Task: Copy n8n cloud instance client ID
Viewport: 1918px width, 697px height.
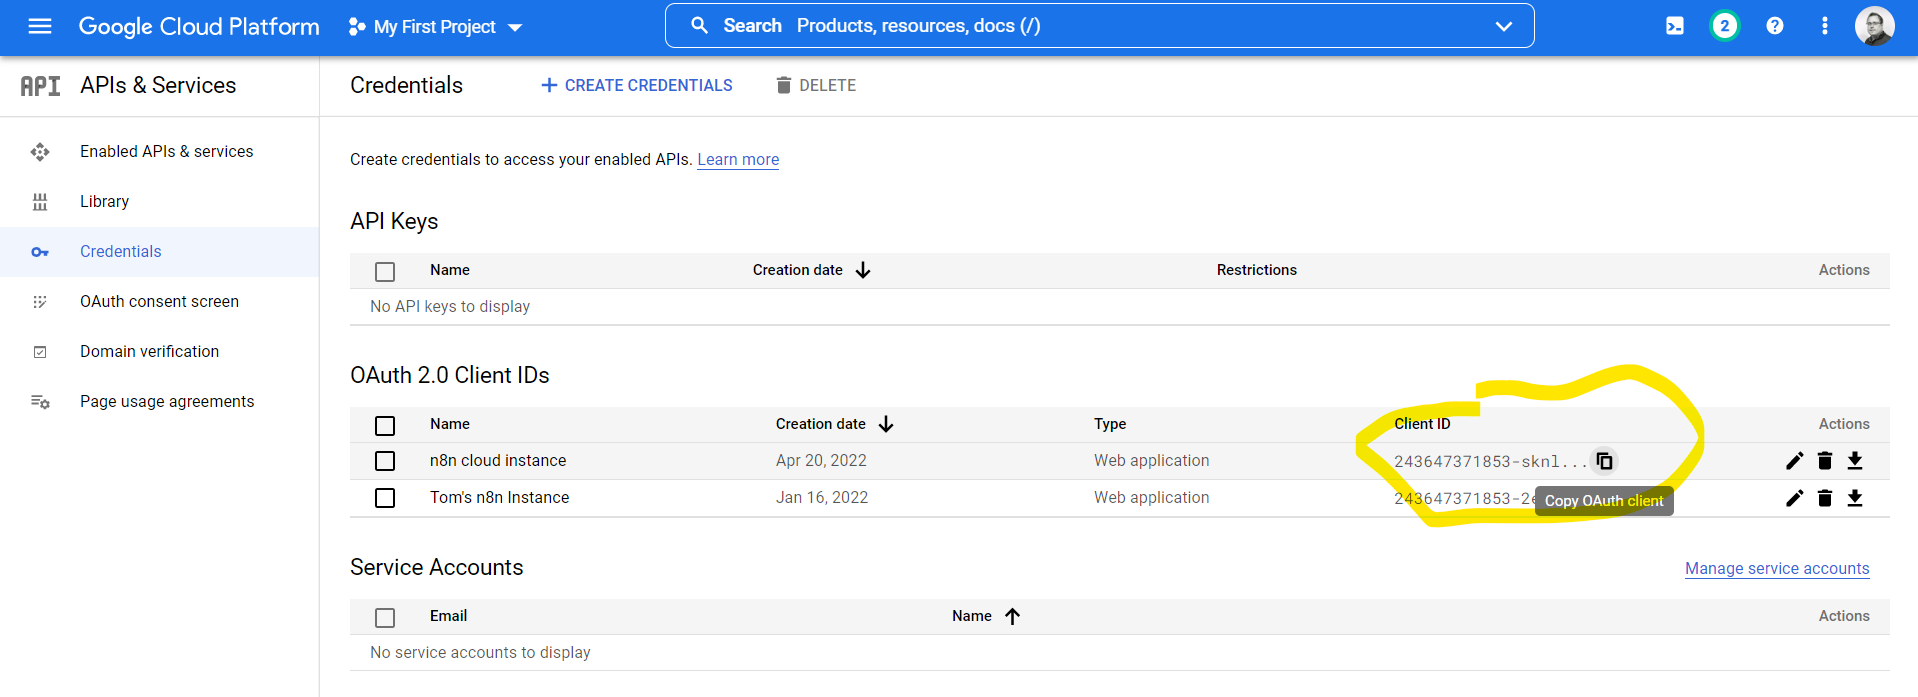Action: click(x=1604, y=461)
